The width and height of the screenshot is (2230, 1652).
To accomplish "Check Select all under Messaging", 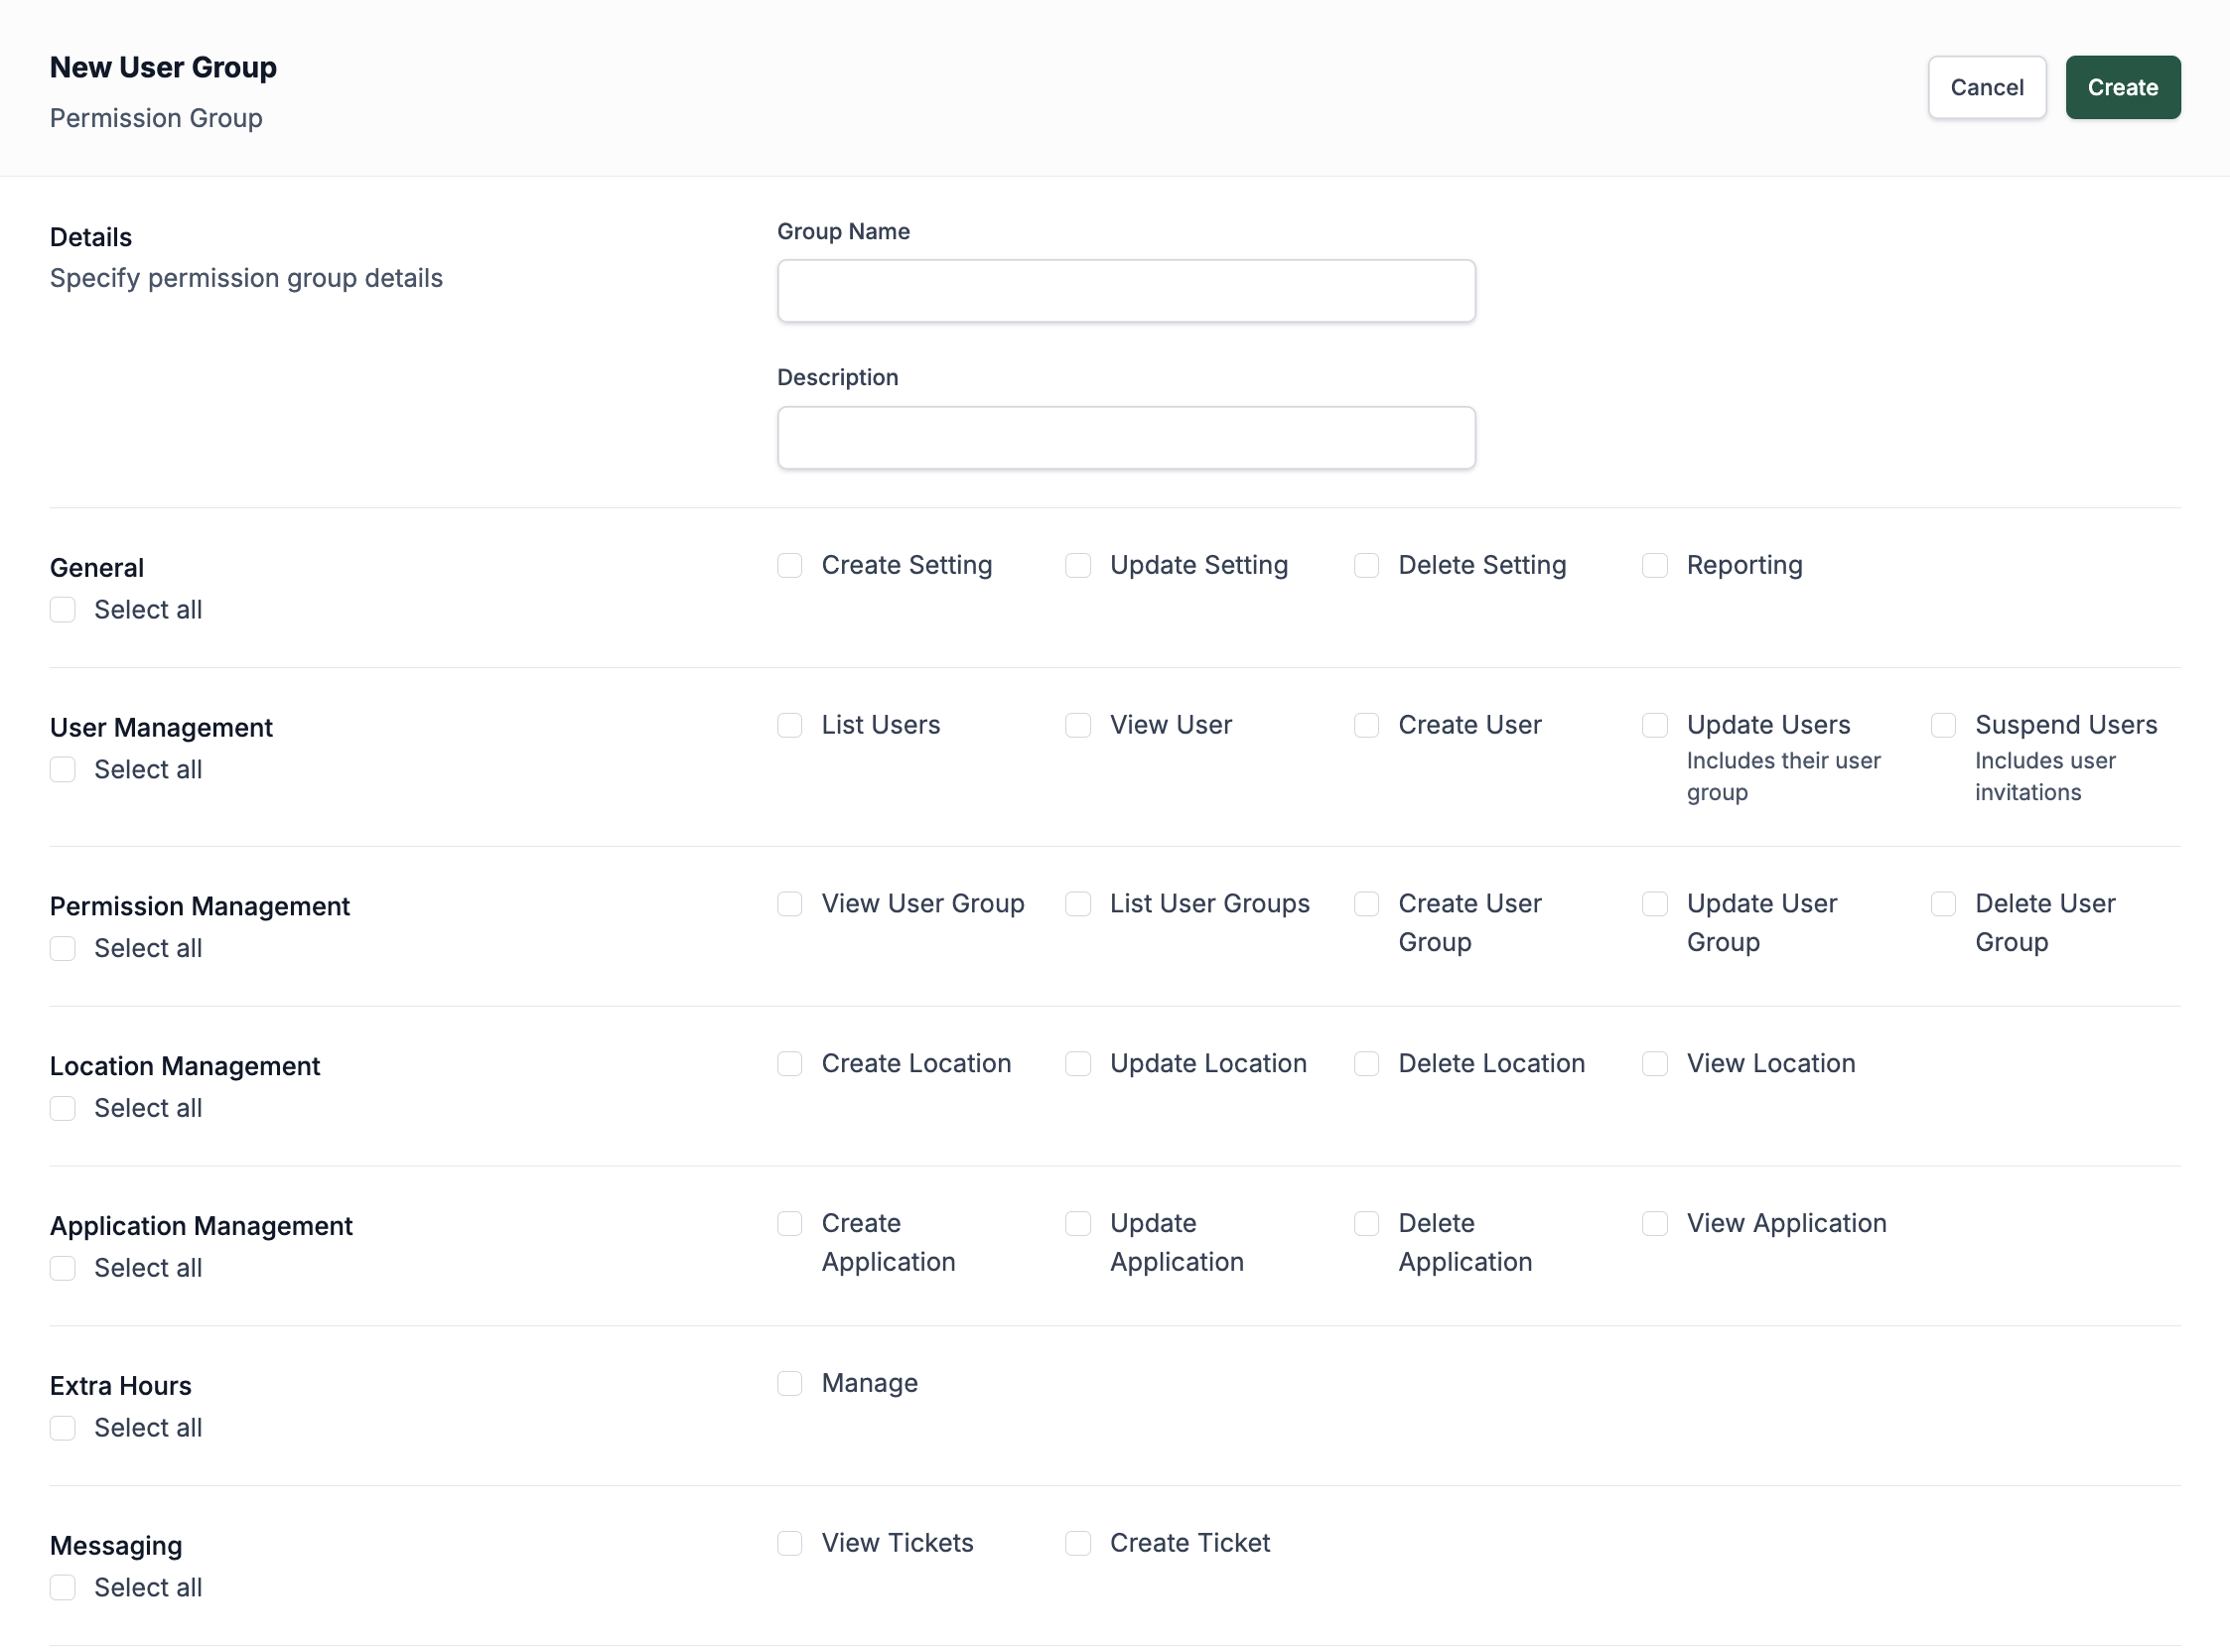I will (x=63, y=1588).
